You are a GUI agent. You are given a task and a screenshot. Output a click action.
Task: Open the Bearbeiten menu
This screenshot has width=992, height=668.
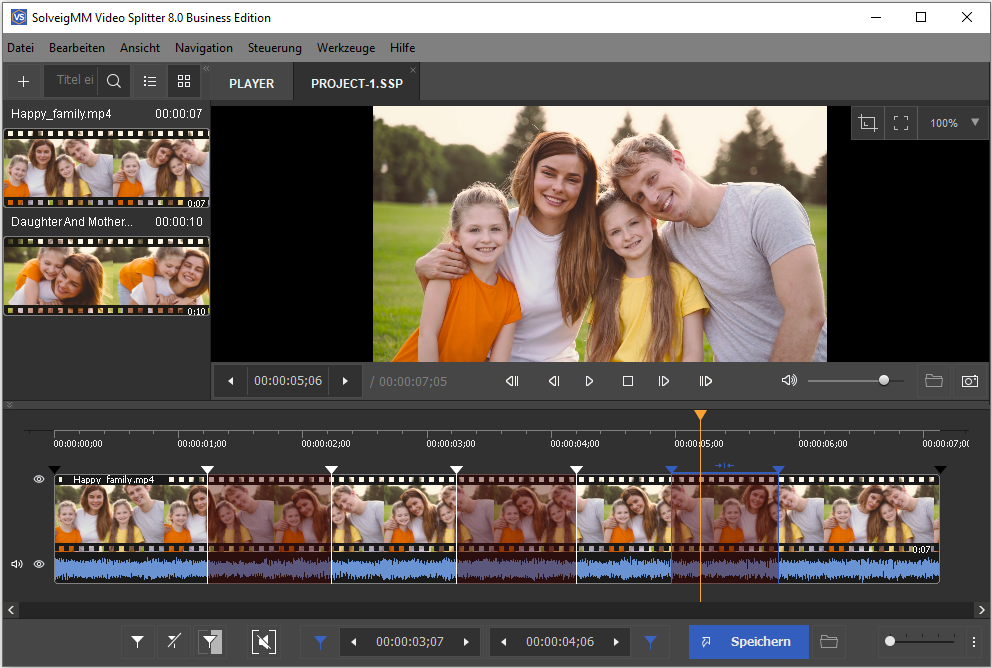click(x=77, y=48)
